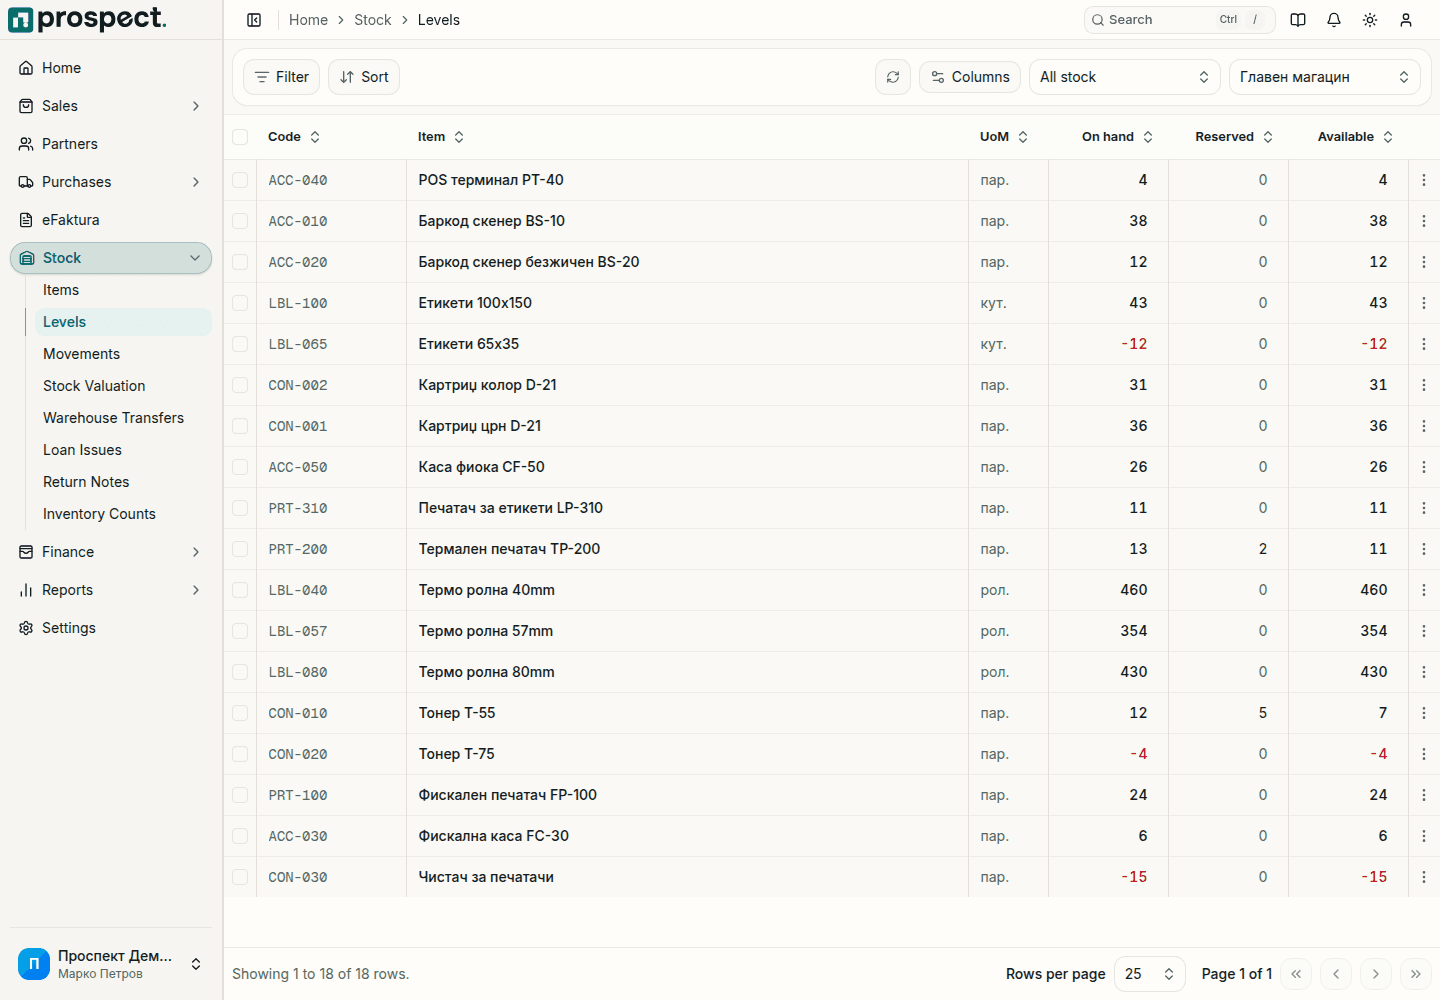Open Inventory Counts in the sidebar
The width and height of the screenshot is (1440, 1000).
124,514
